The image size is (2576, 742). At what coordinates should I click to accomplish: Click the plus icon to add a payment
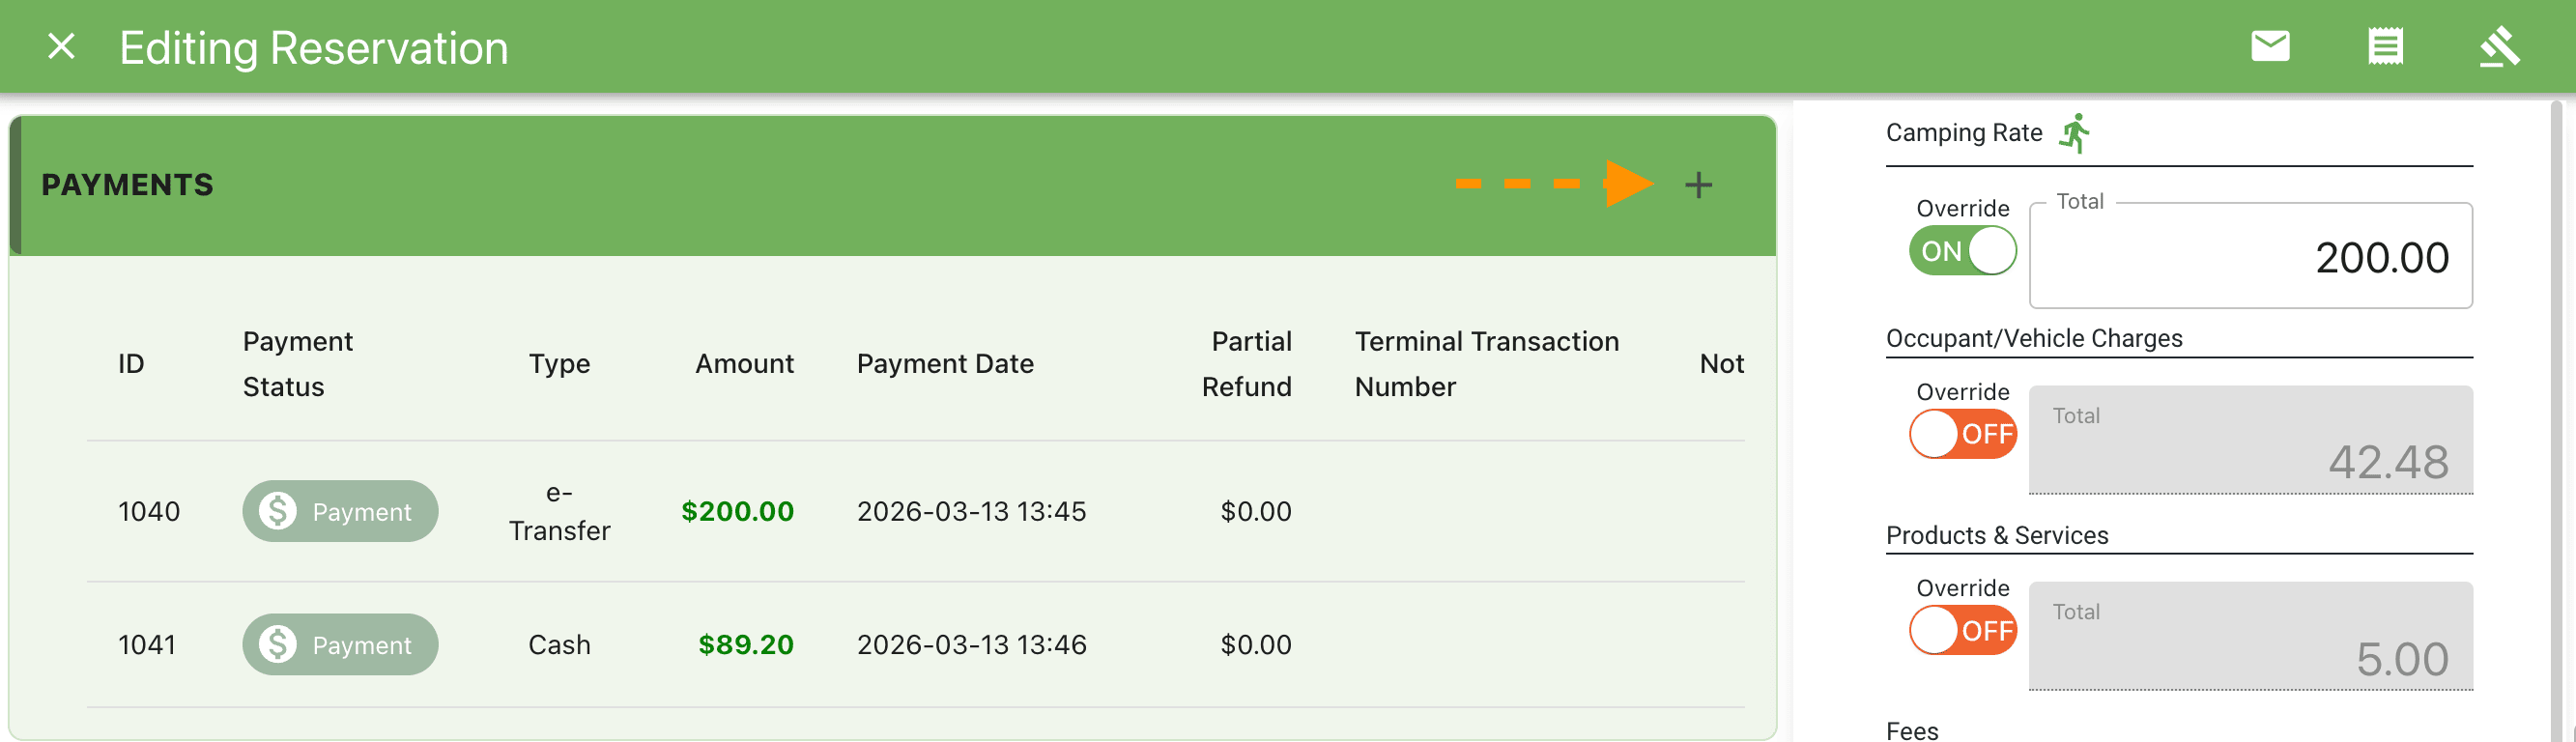[x=1699, y=183]
